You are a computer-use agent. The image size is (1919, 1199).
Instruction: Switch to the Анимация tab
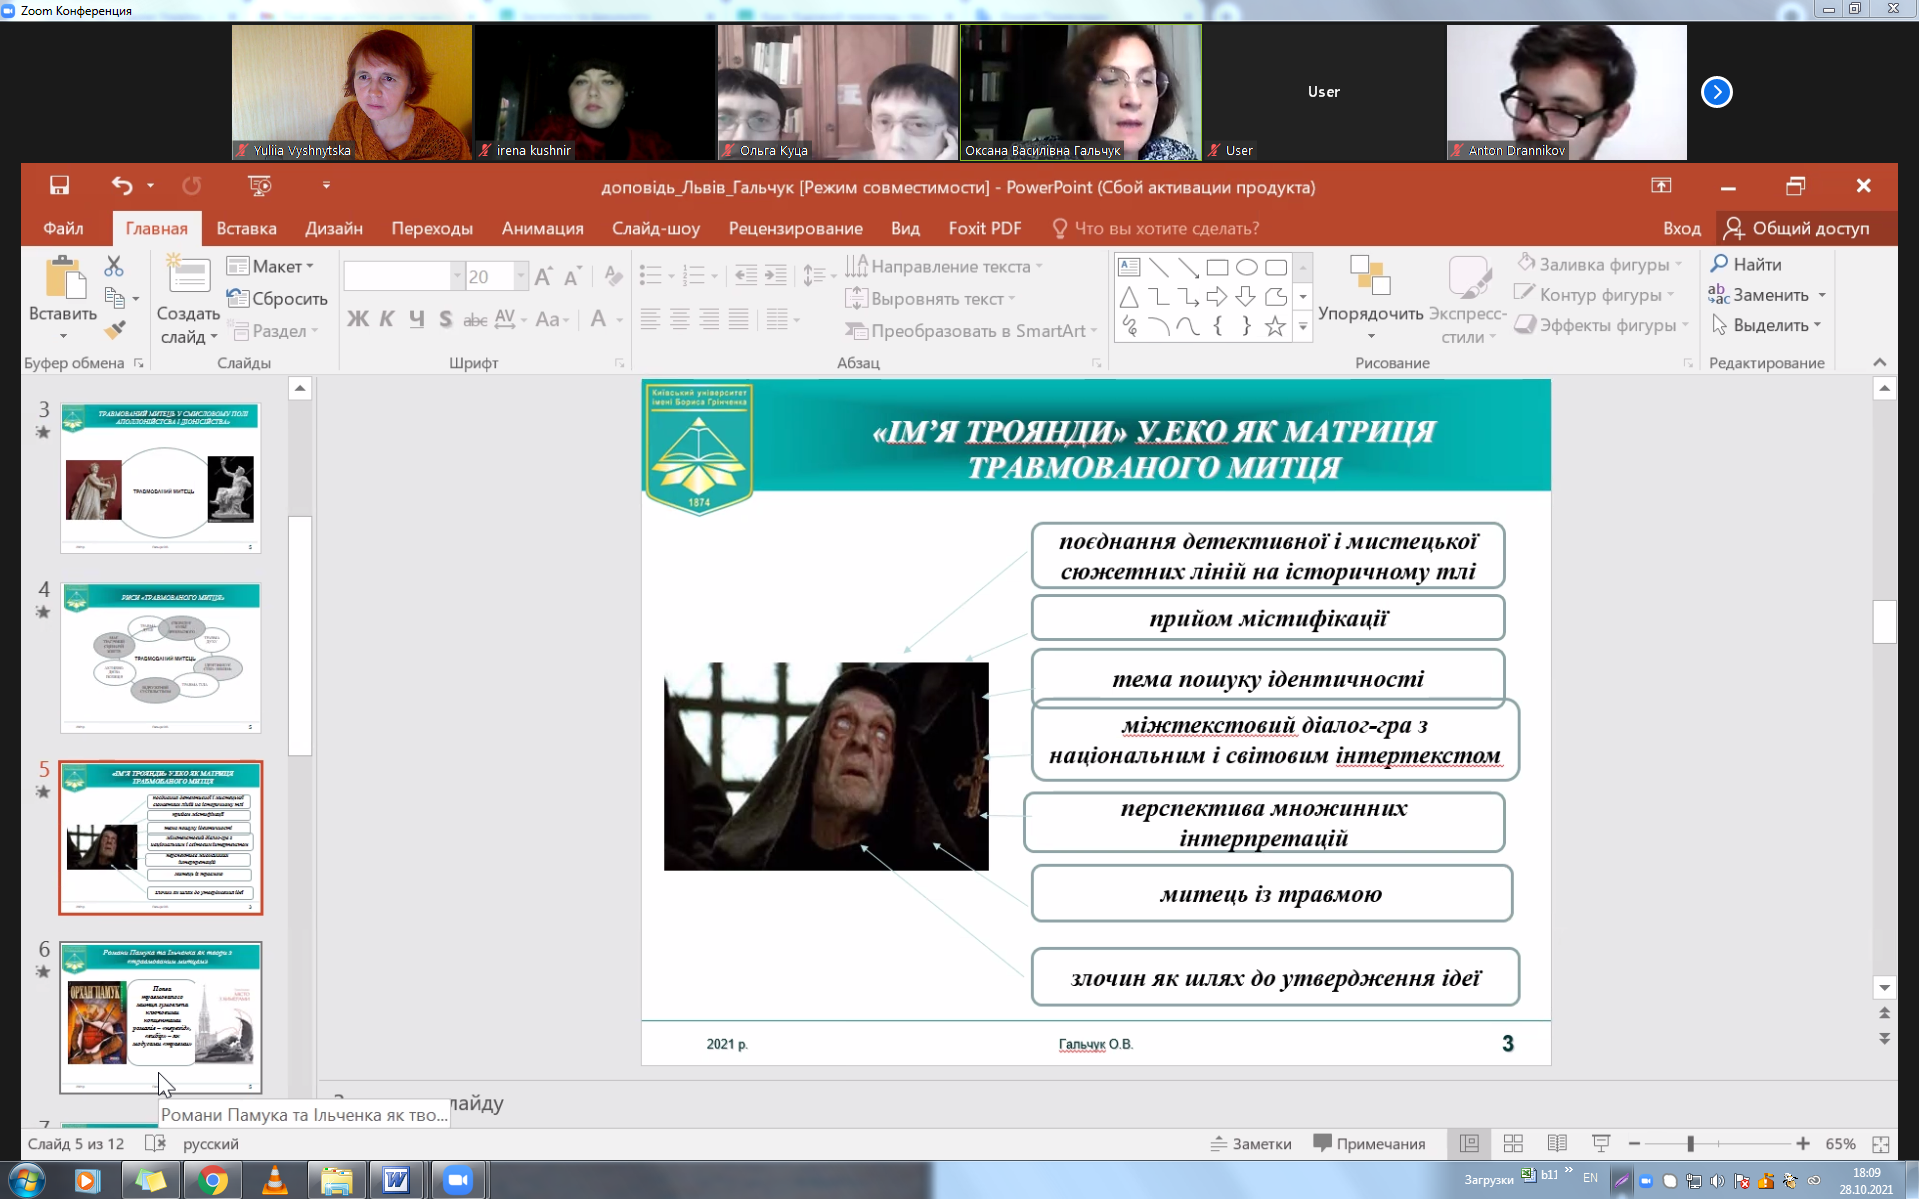tap(542, 228)
